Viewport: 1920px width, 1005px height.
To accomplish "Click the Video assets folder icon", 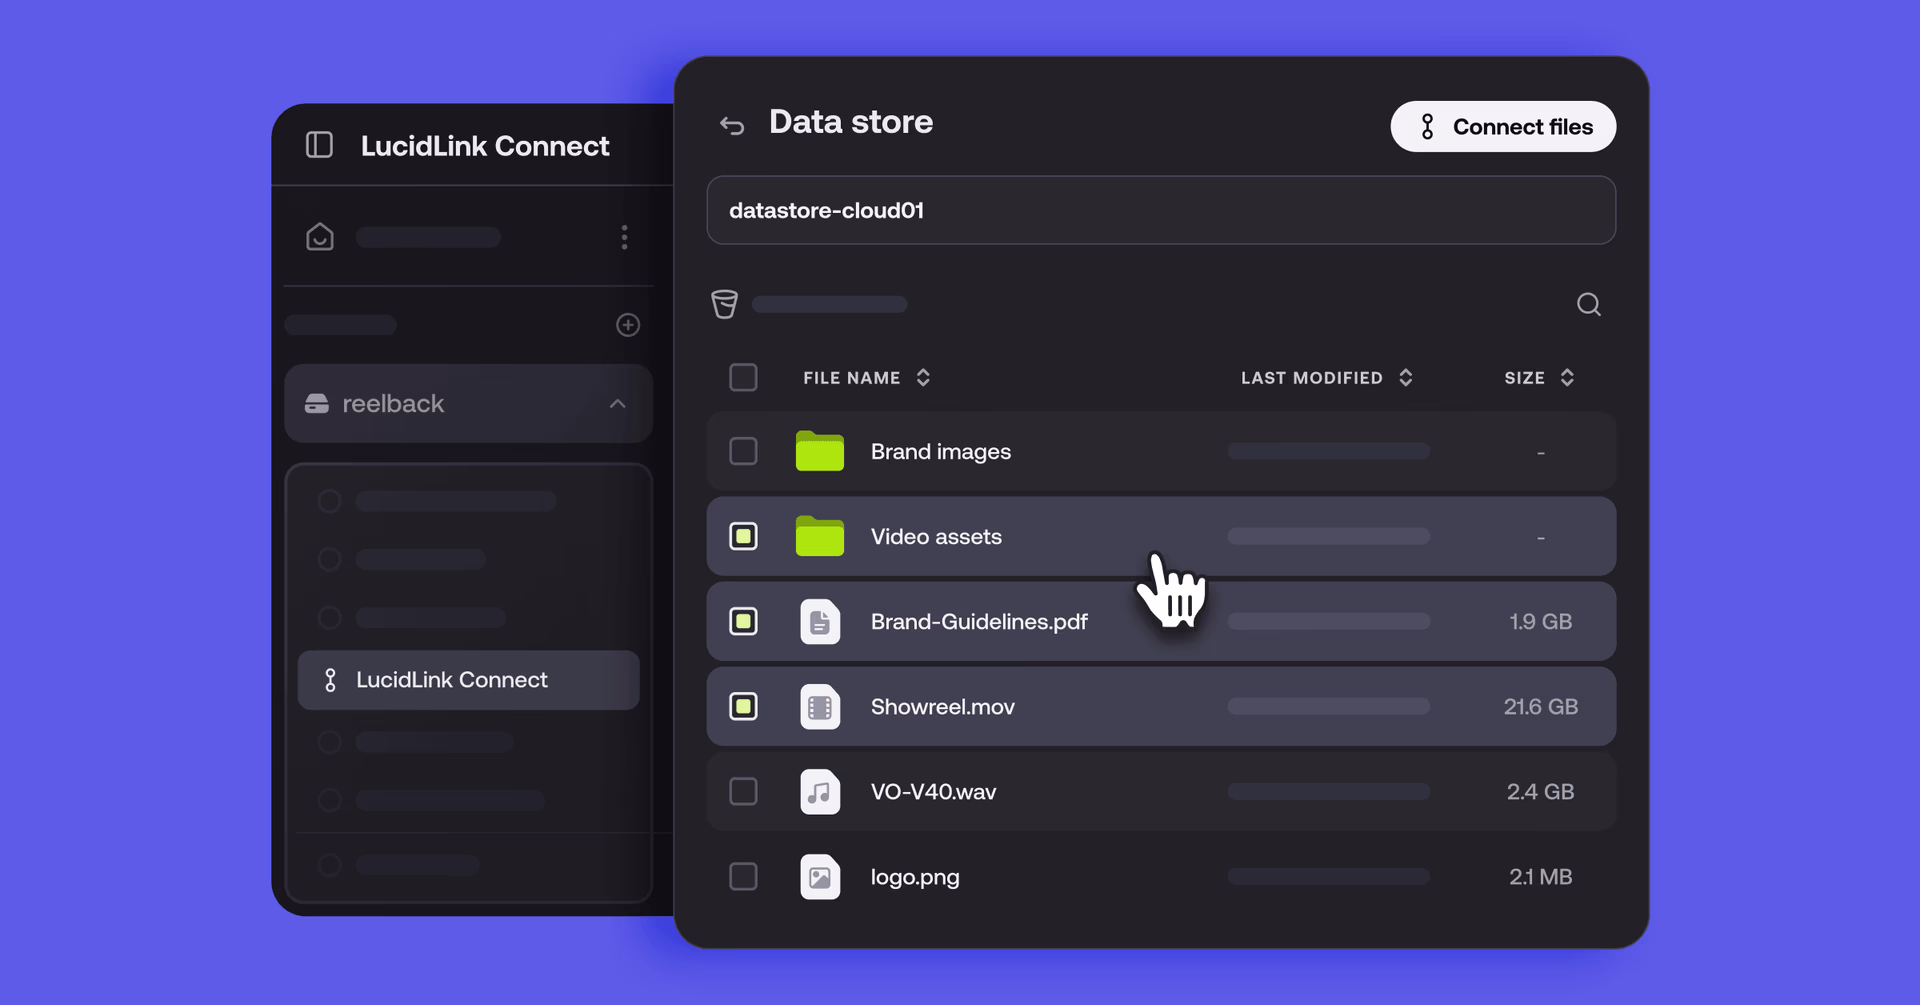I will pos(820,536).
